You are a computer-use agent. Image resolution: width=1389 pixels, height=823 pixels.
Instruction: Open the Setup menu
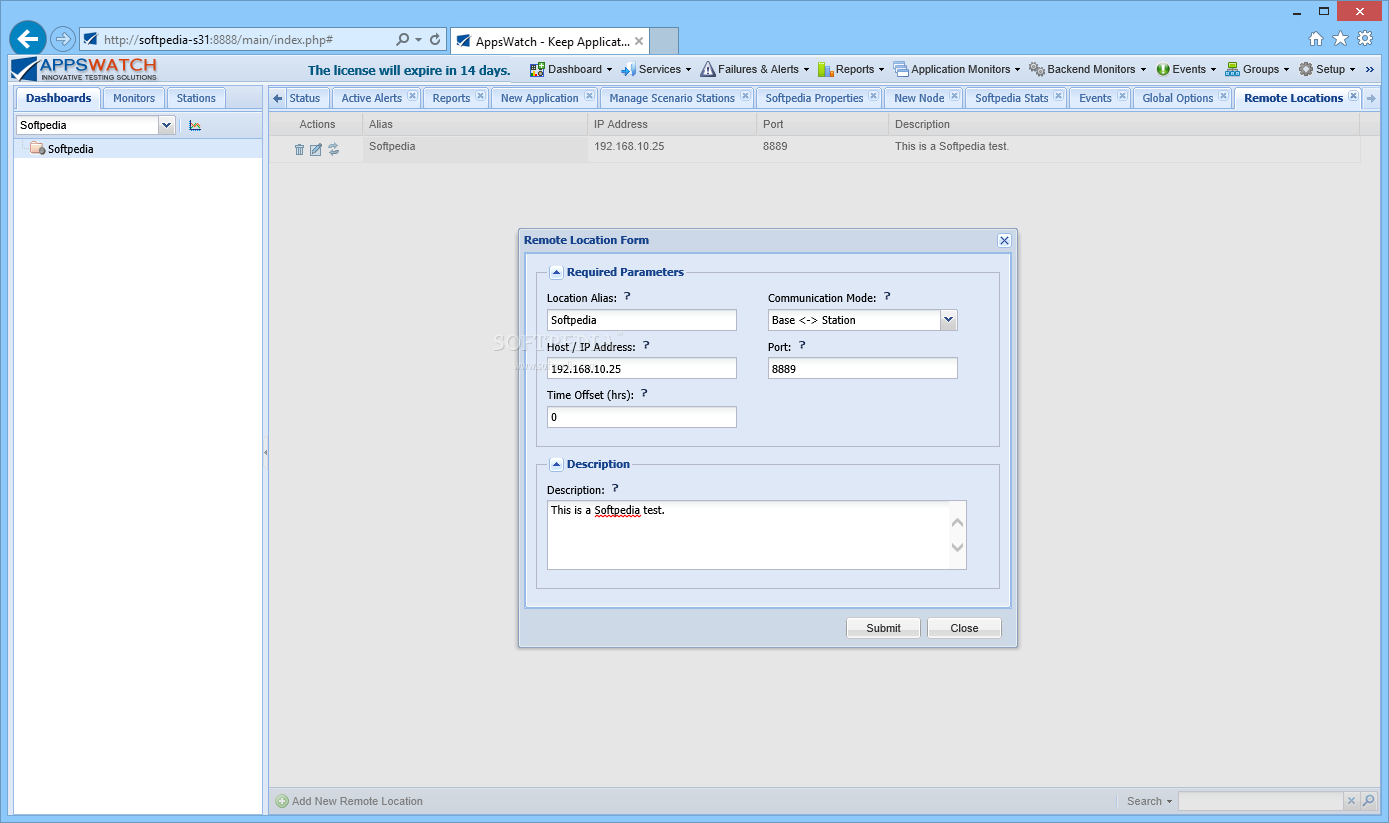[x=1327, y=69]
